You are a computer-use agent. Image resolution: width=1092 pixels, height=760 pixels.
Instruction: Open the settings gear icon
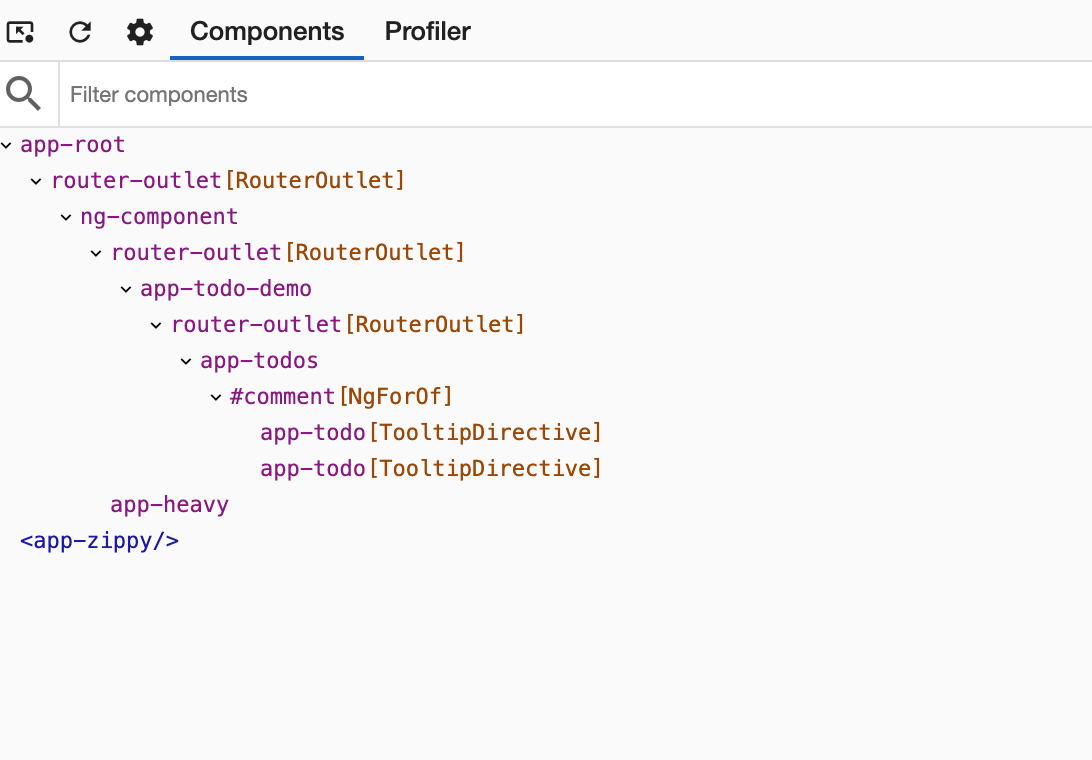point(139,31)
